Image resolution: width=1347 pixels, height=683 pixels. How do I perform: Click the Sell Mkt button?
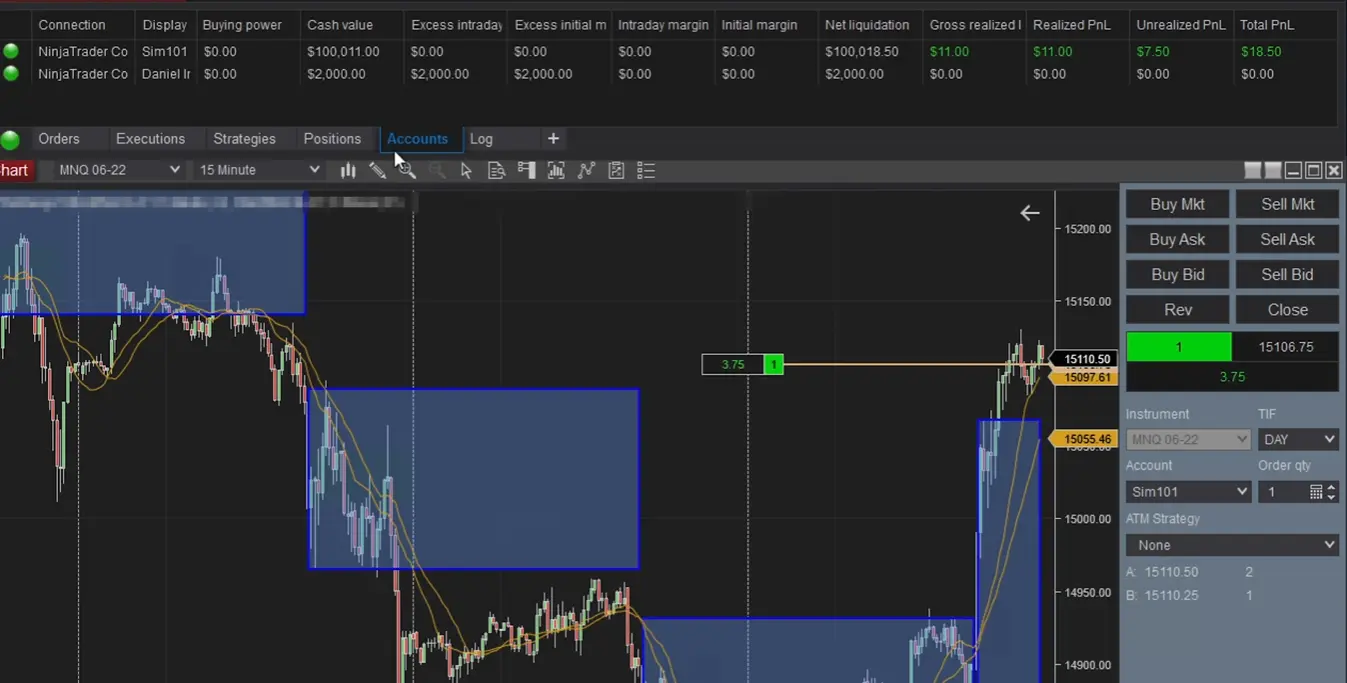1287,204
